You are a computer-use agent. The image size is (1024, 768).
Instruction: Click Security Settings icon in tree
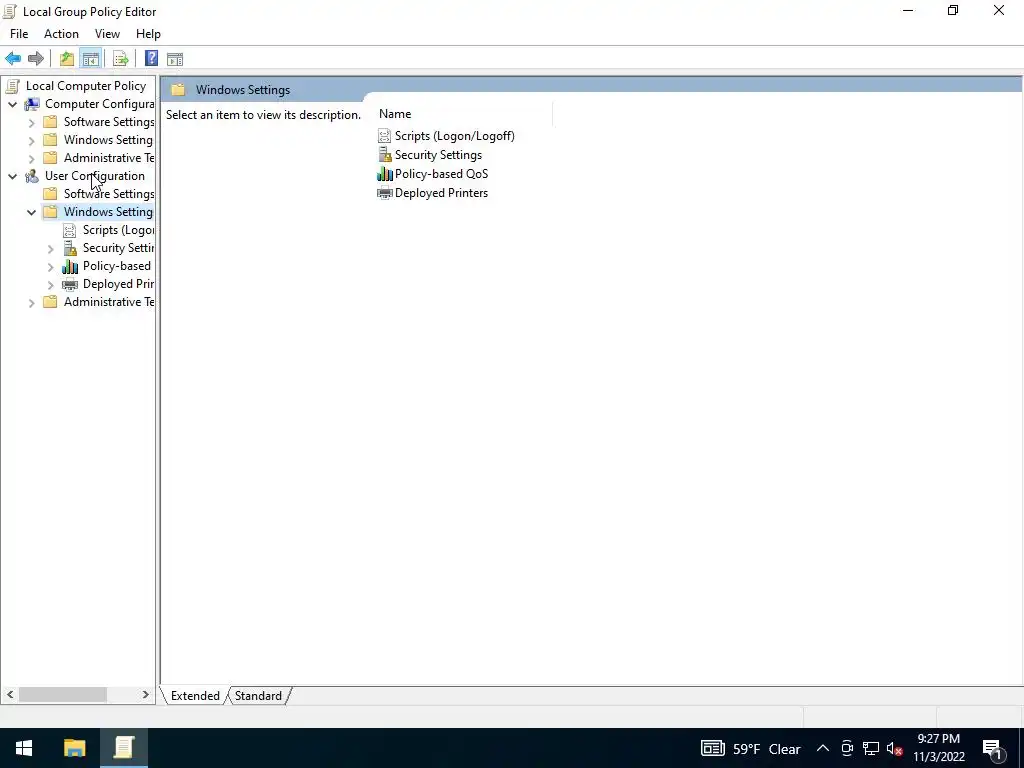point(70,248)
